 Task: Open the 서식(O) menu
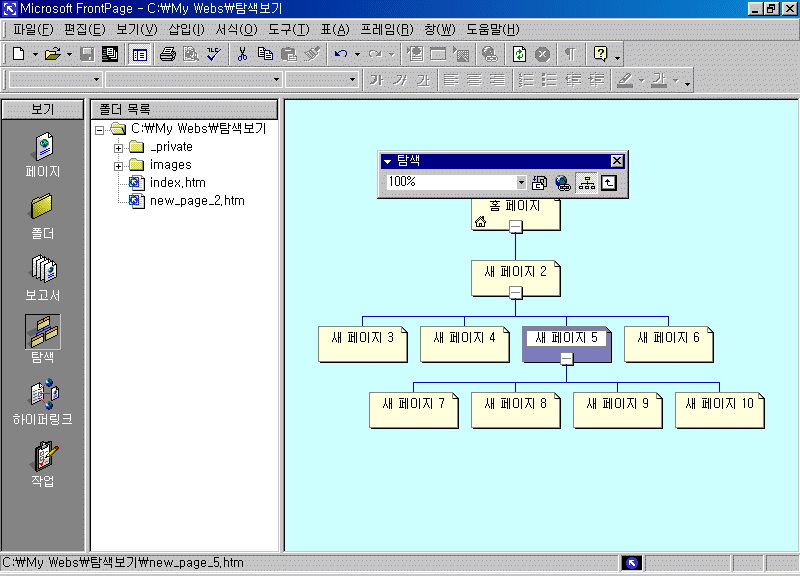pos(236,30)
